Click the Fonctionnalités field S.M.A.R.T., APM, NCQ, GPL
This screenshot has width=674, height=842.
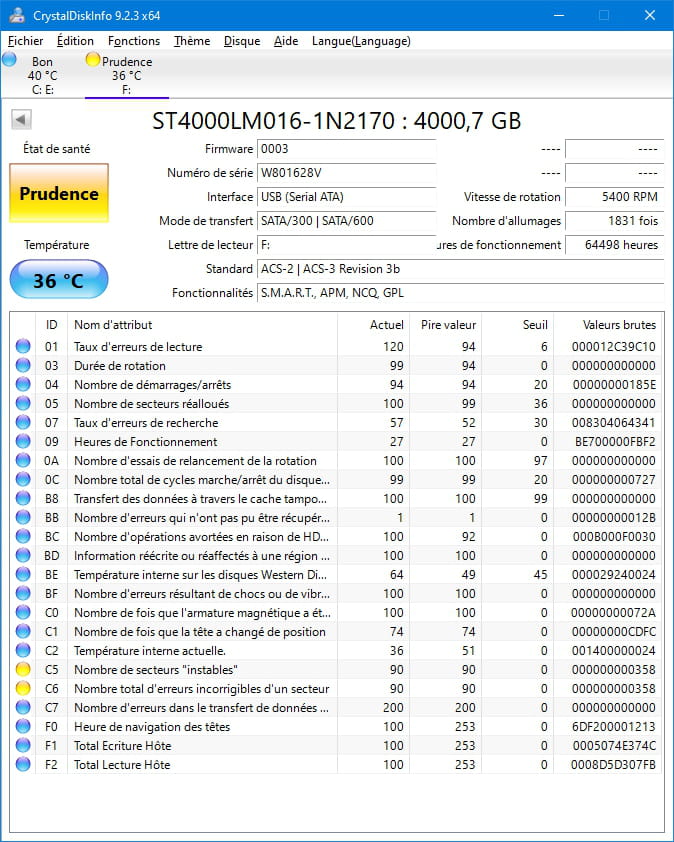pos(460,293)
